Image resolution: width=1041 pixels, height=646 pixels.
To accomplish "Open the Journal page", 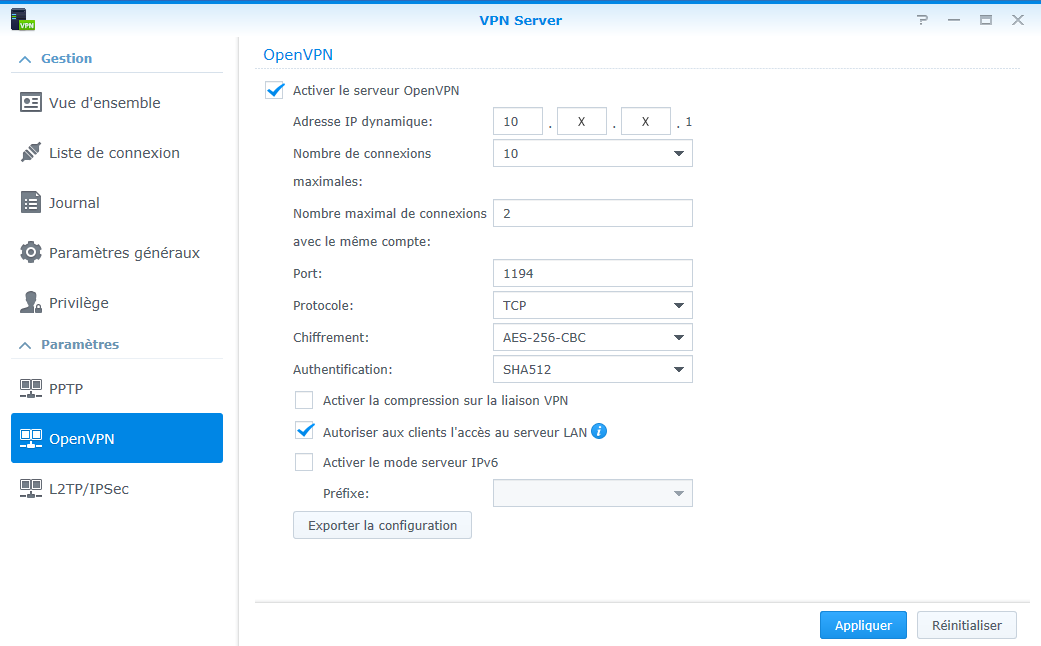I will (x=117, y=202).
